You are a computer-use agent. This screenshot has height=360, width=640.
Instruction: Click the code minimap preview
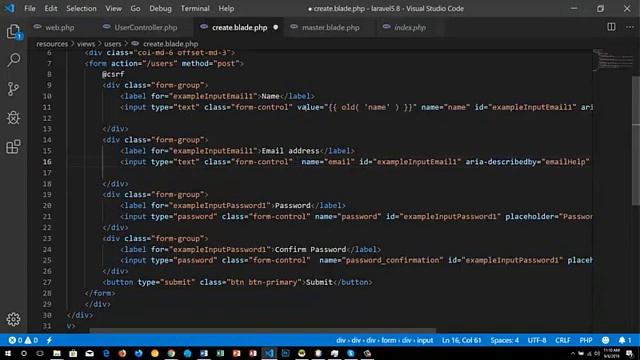click(612, 60)
